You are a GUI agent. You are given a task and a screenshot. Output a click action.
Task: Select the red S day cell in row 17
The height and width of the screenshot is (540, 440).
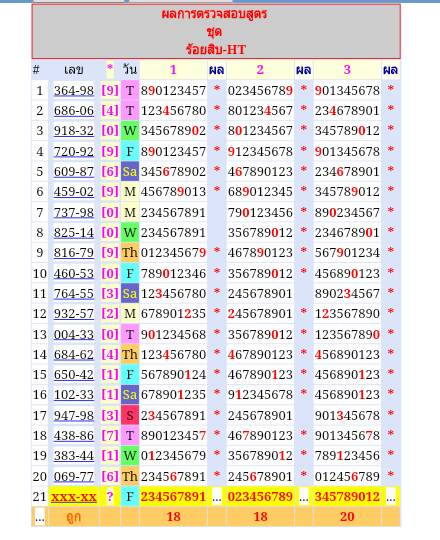pyautogui.click(x=130, y=415)
